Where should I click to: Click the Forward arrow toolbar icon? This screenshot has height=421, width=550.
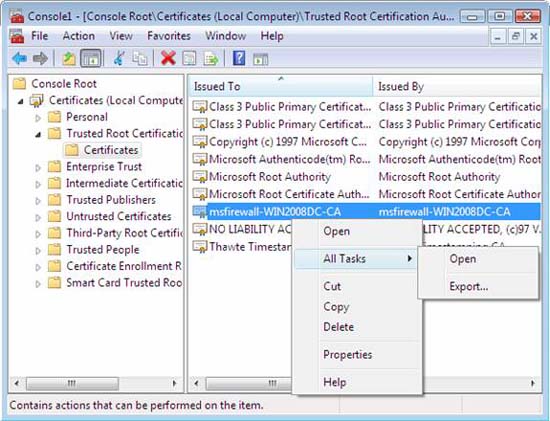coord(40,58)
